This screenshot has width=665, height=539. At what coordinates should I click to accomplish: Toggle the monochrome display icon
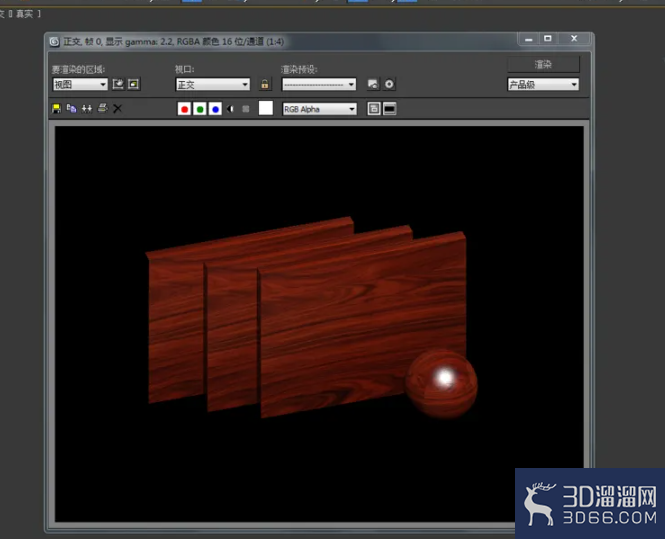point(246,109)
